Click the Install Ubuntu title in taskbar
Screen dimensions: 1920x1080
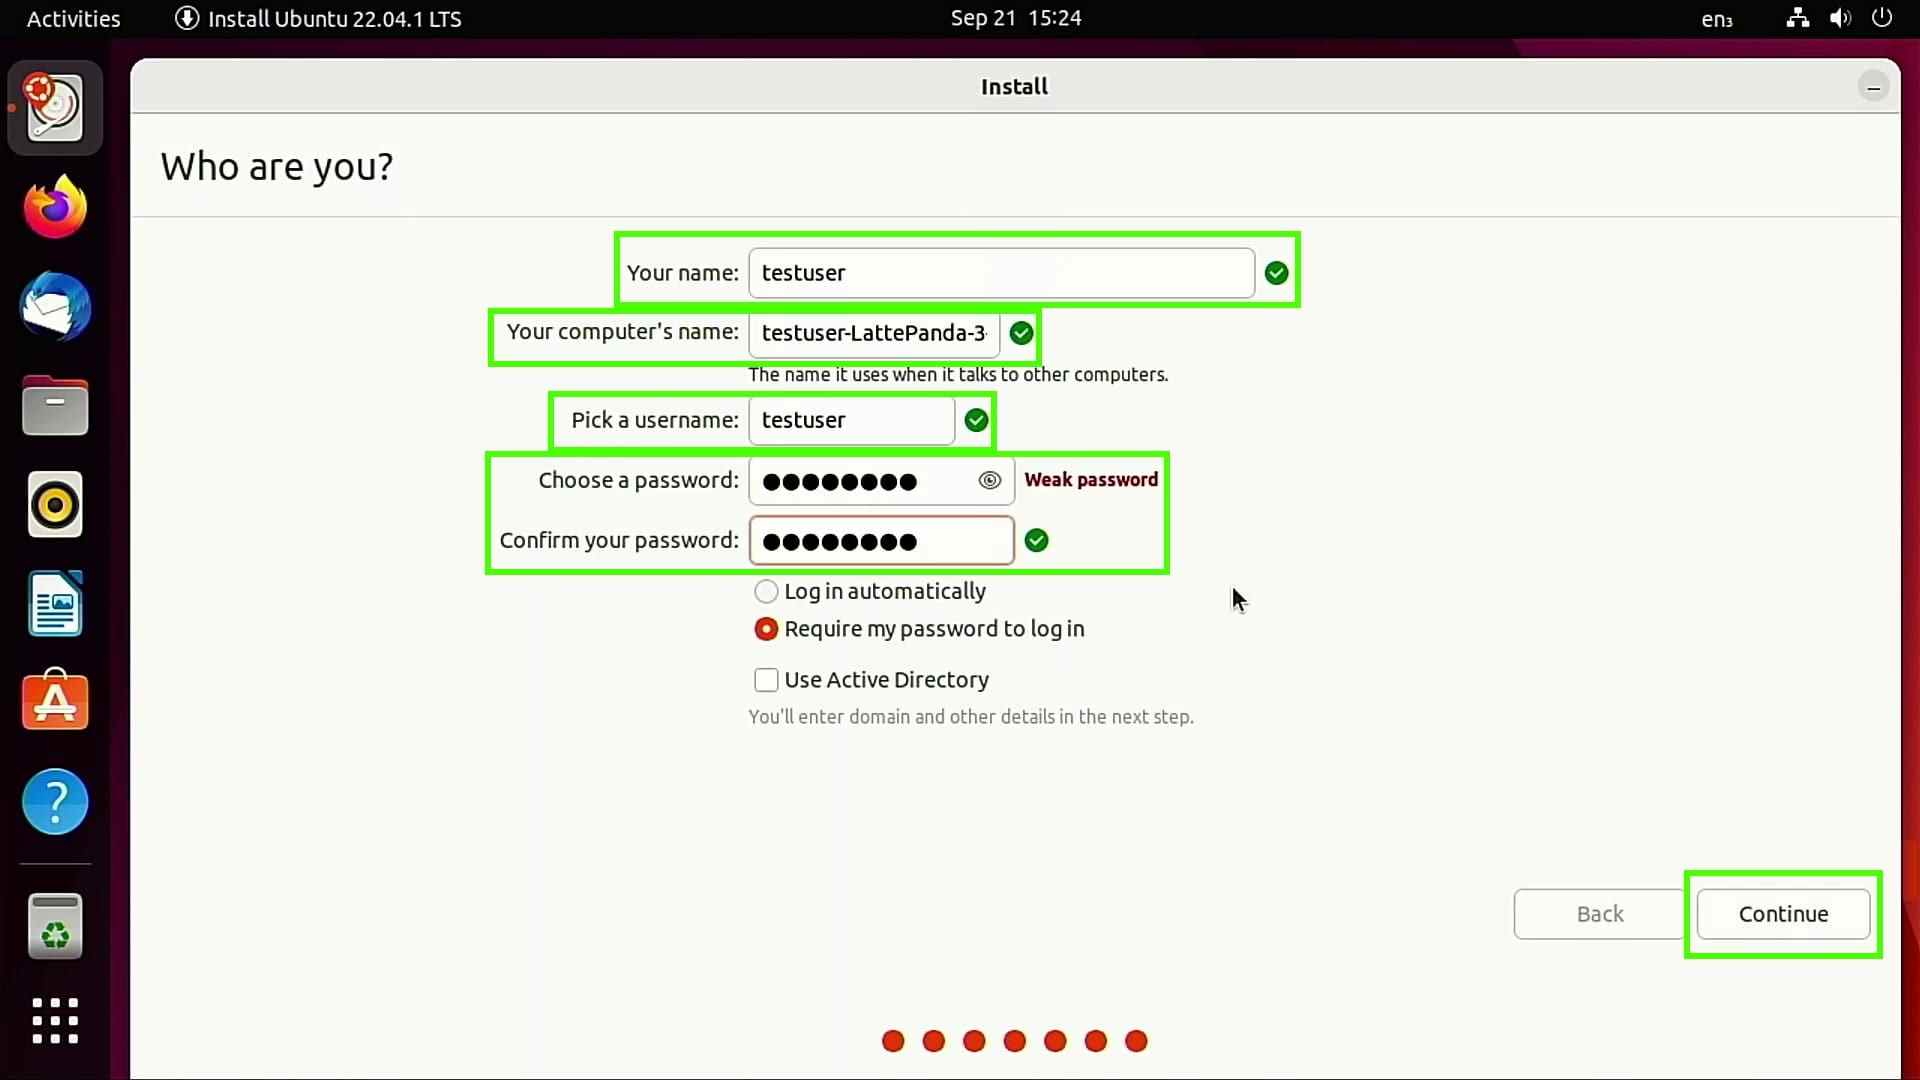pos(334,17)
